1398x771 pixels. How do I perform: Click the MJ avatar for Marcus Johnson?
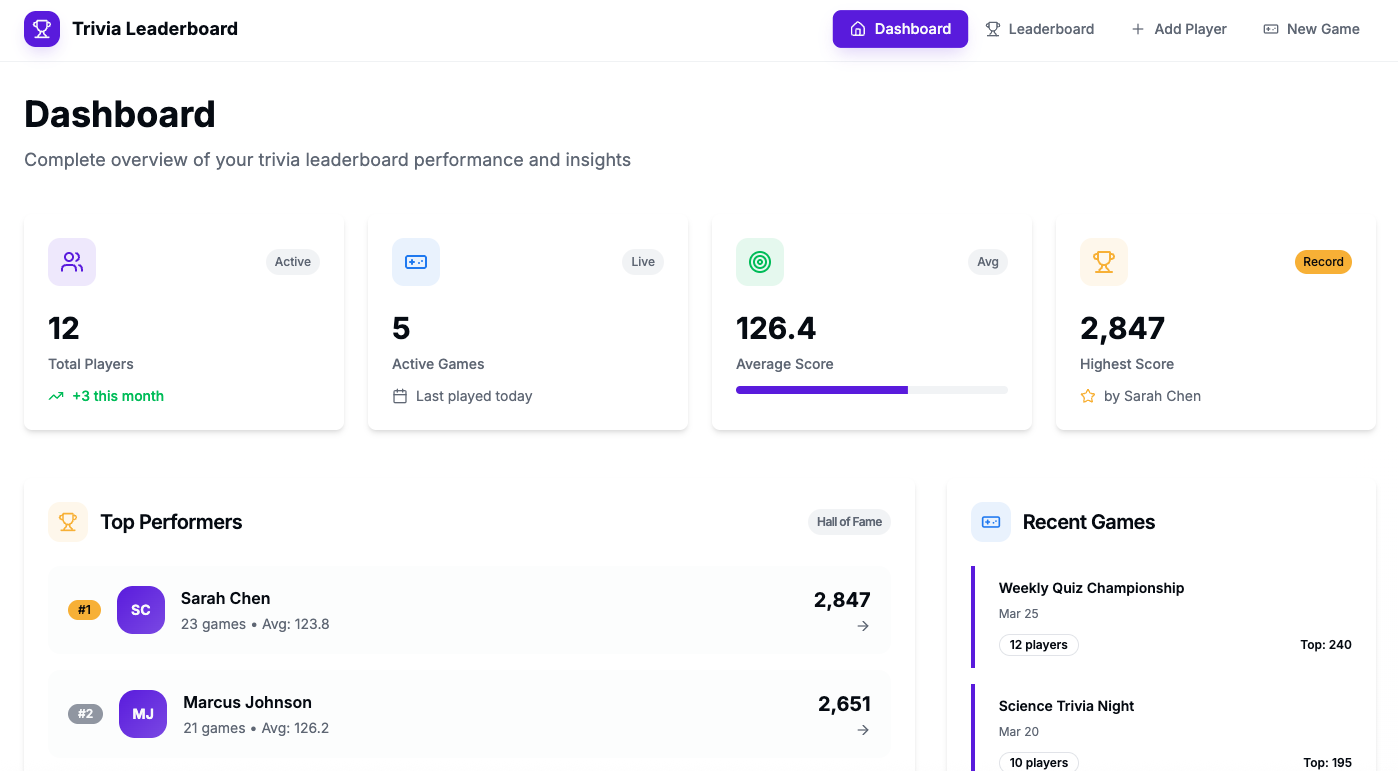[143, 714]
